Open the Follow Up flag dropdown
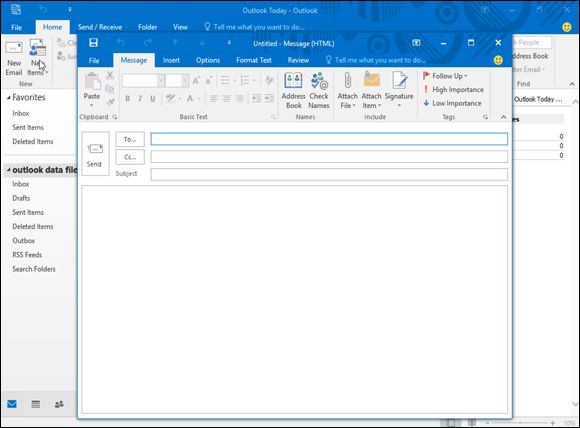 coord(445,76)
